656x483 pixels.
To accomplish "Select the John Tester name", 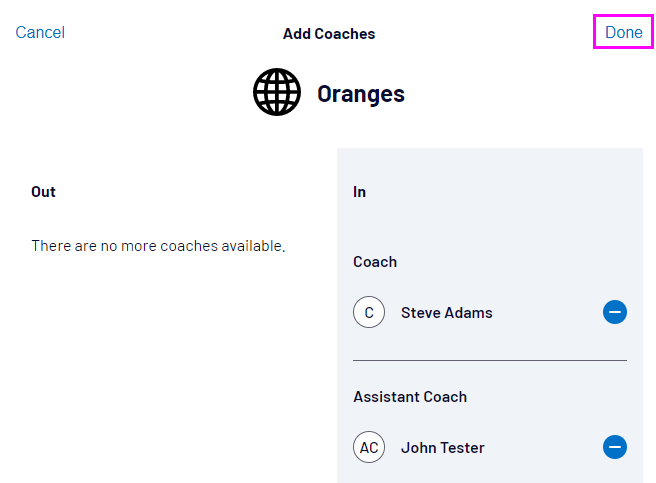I will 442,447.
